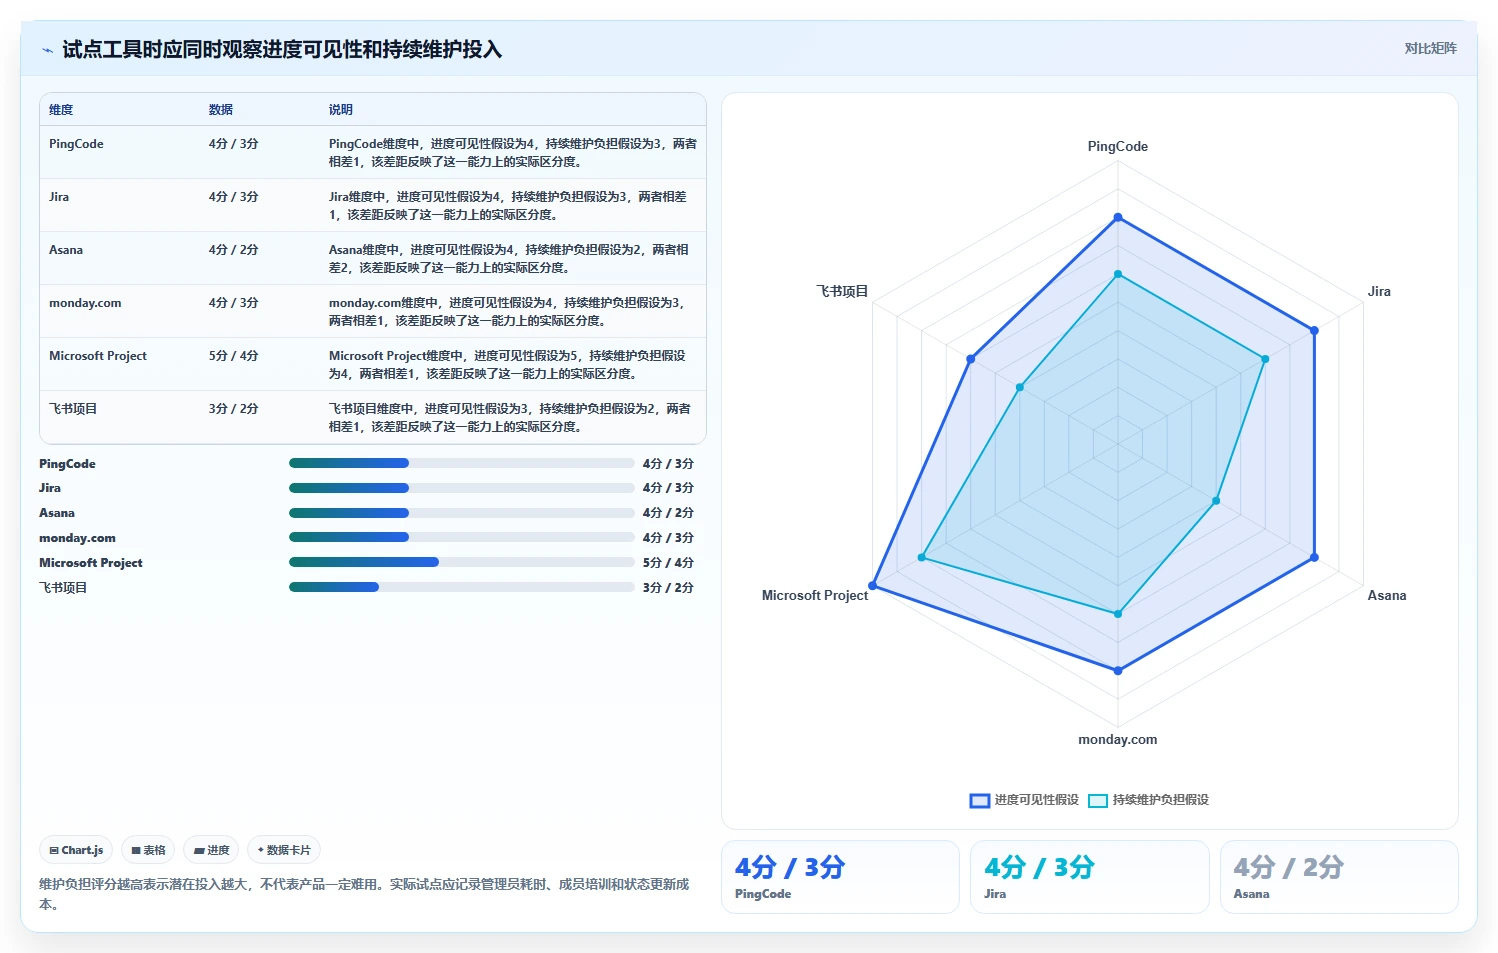Select the PingCode cell in the table
The image size is (1498, 953).
[120, 152]
